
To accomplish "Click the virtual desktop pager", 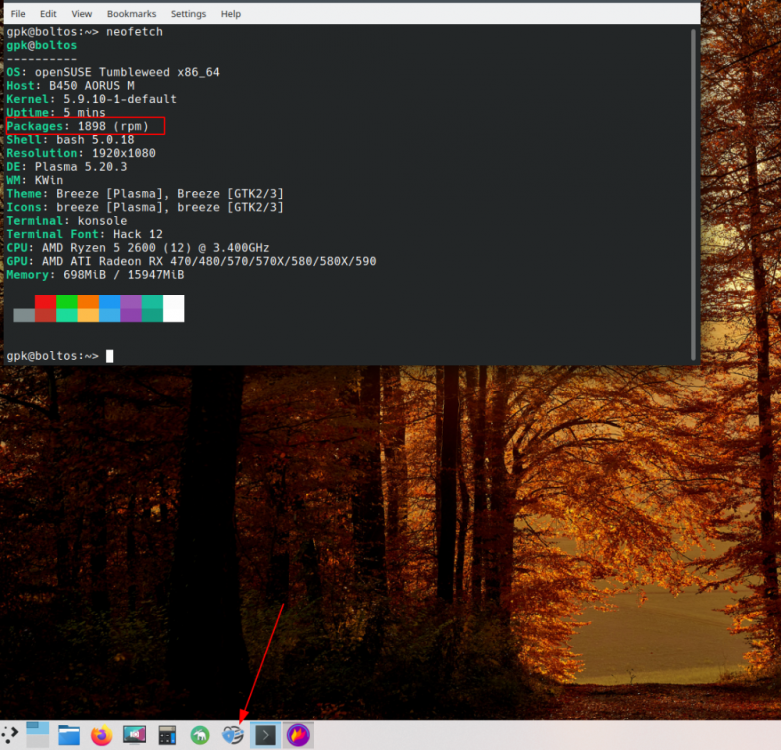I will tap(37, 735).
